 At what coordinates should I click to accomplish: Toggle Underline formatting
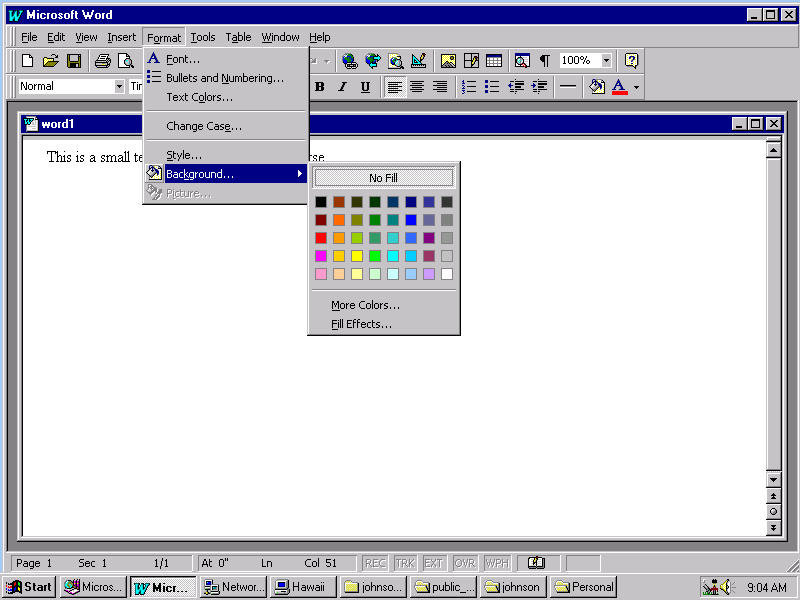point(365,87)
